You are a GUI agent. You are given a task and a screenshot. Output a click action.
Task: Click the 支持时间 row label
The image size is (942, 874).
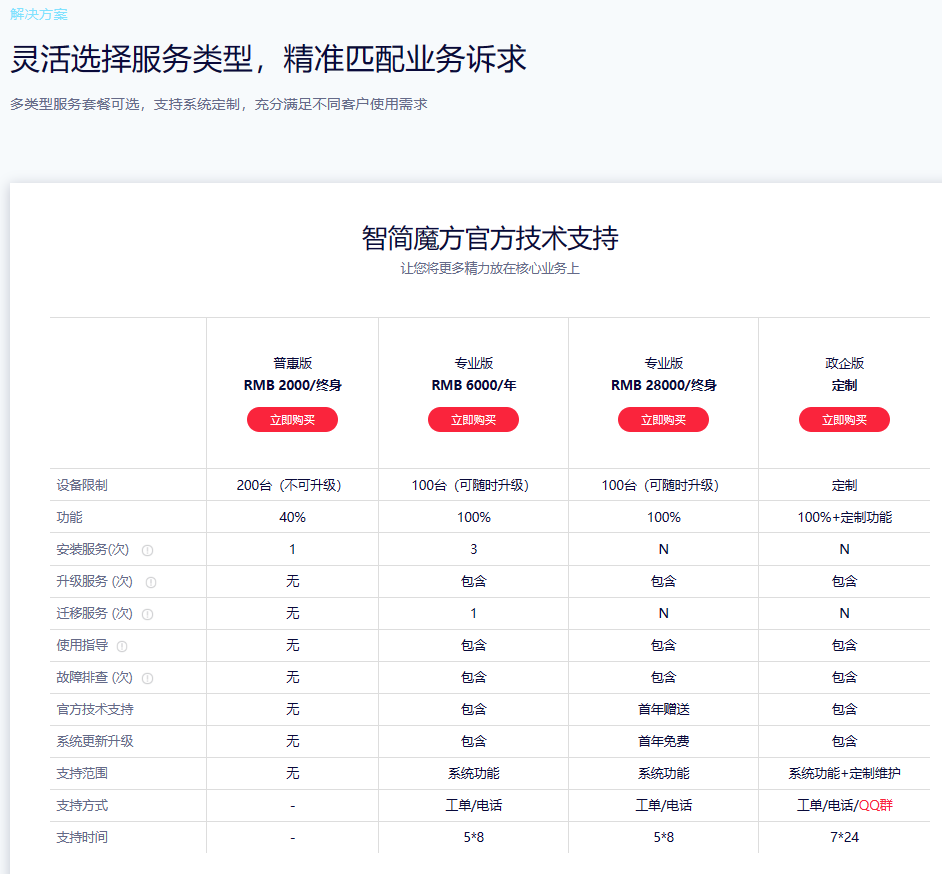click(x=82, y=837)
